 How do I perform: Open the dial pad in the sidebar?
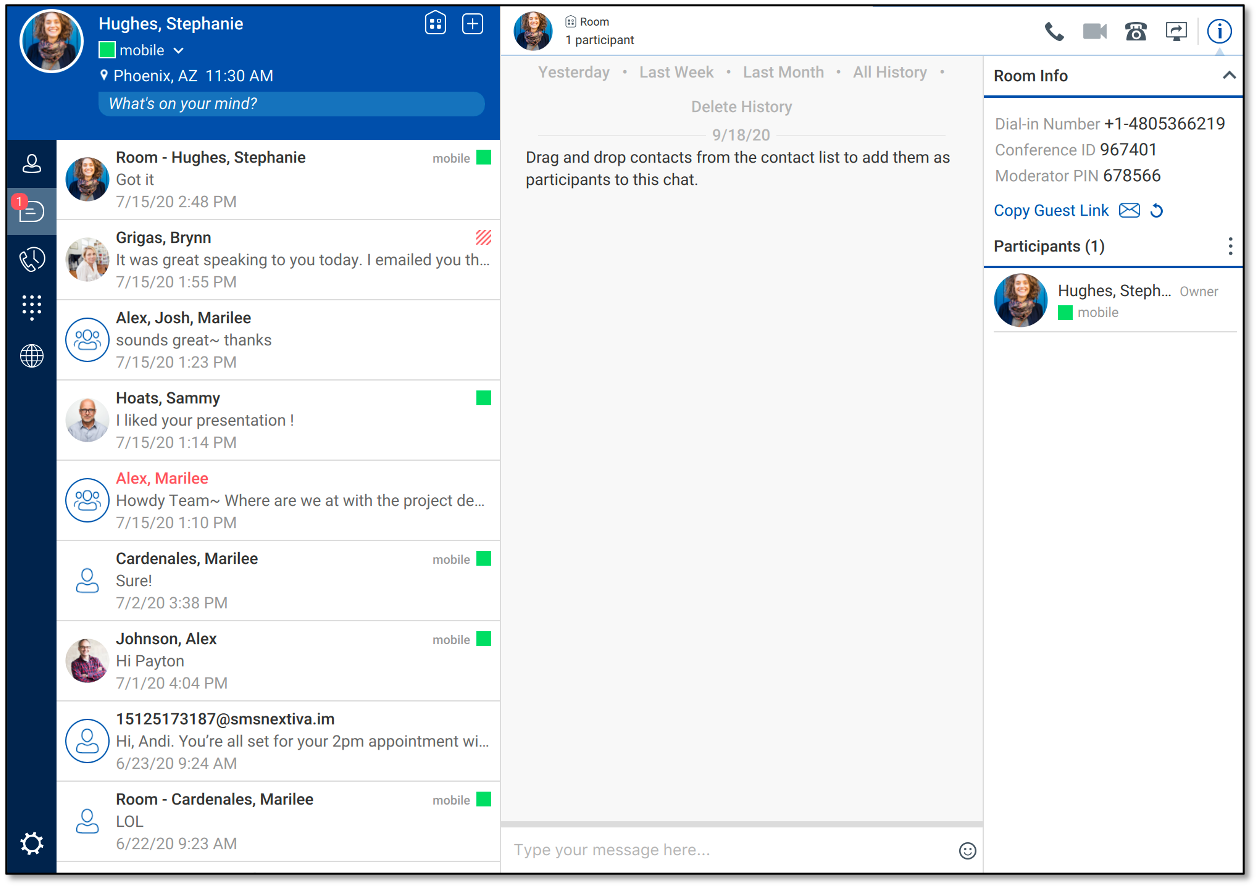(x=31, y=307)
